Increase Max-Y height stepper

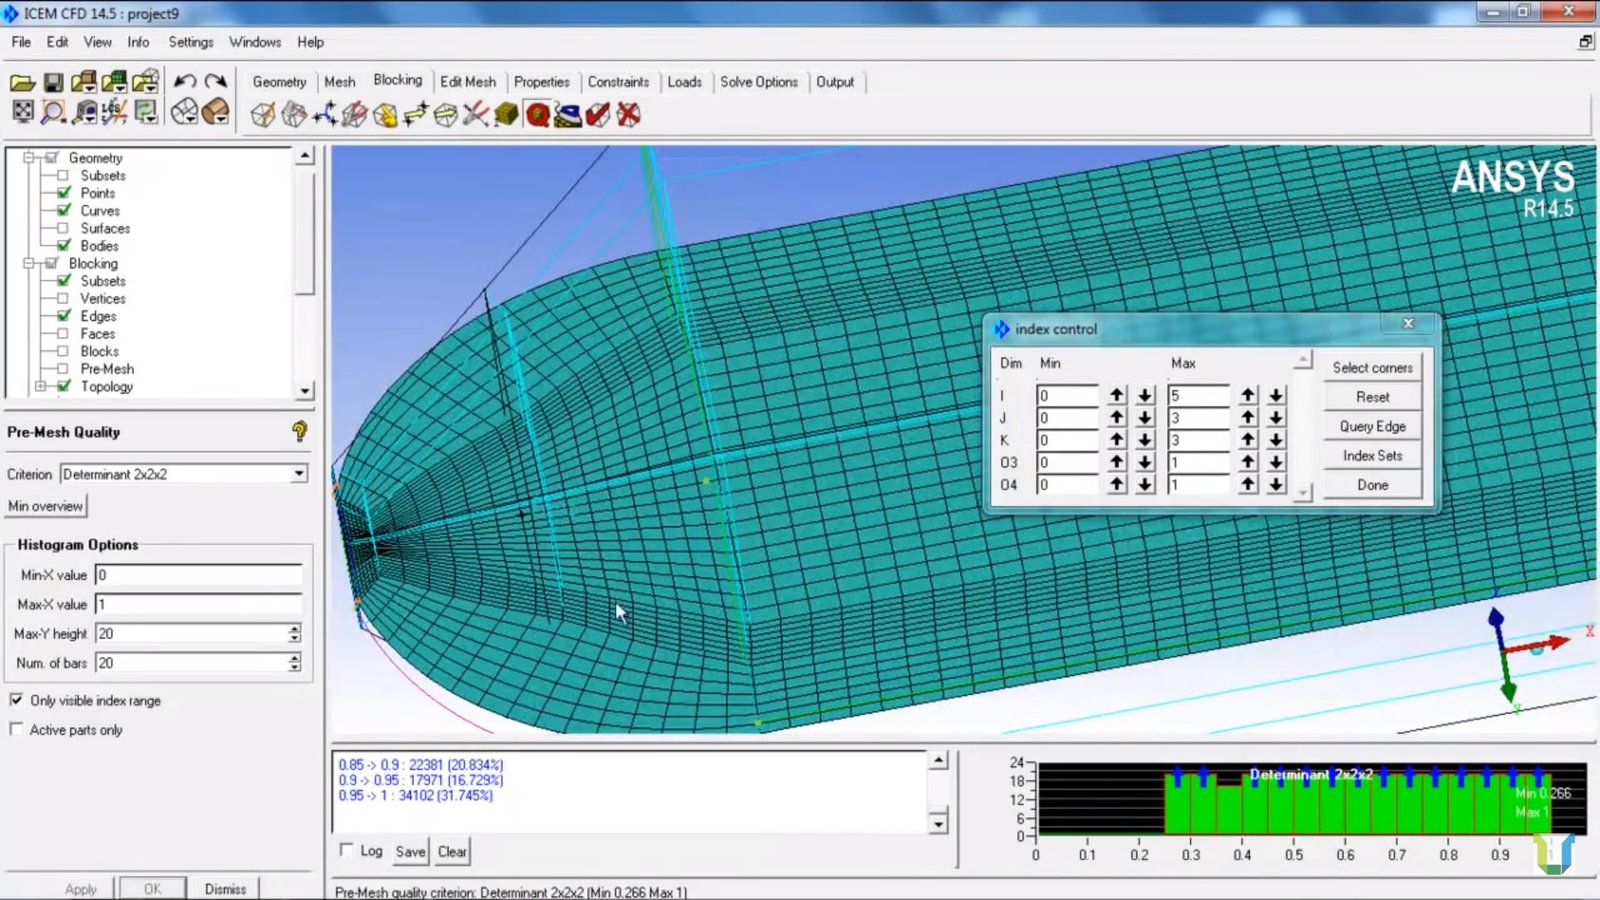pos(294,629)
